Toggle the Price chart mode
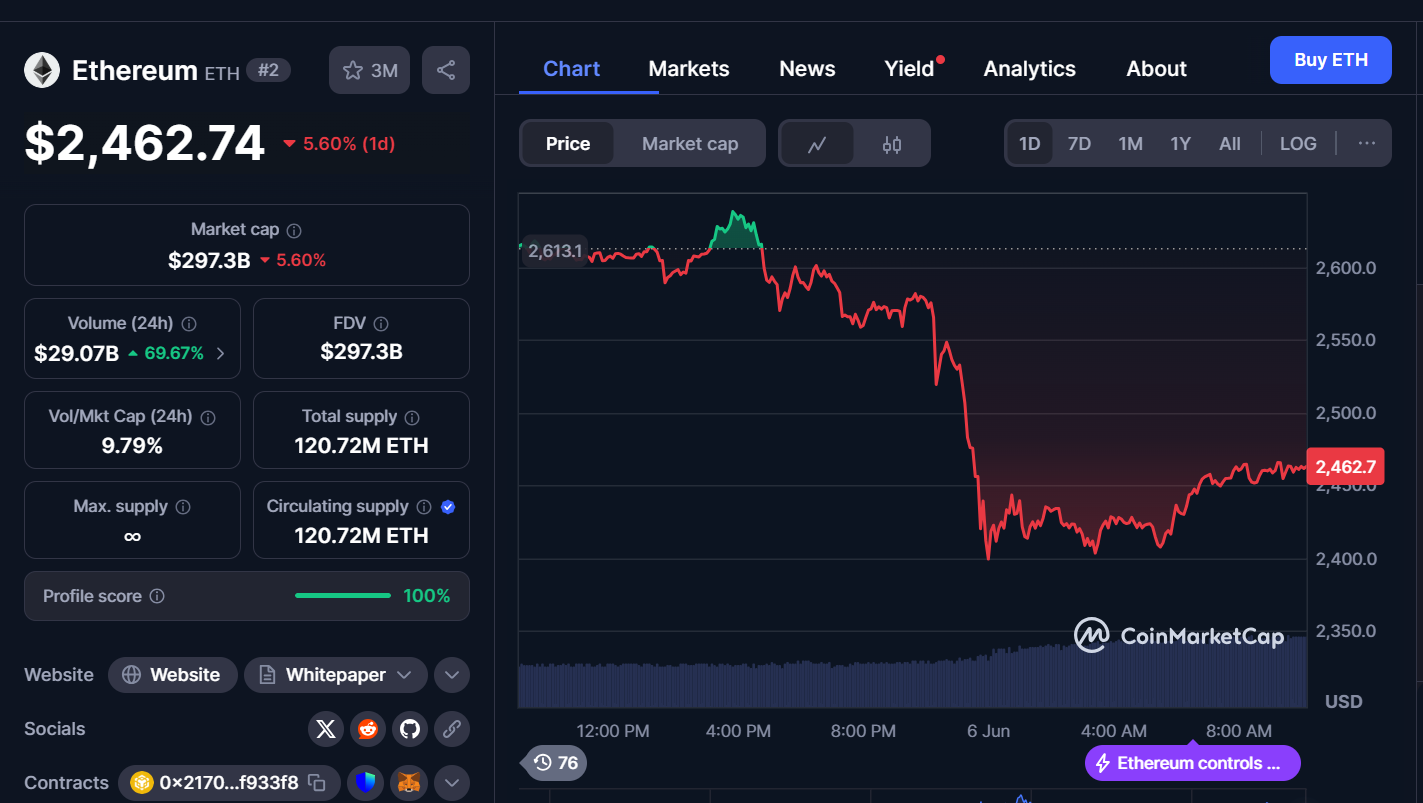This screenshot has width=1423, height=803. (568, 144)
